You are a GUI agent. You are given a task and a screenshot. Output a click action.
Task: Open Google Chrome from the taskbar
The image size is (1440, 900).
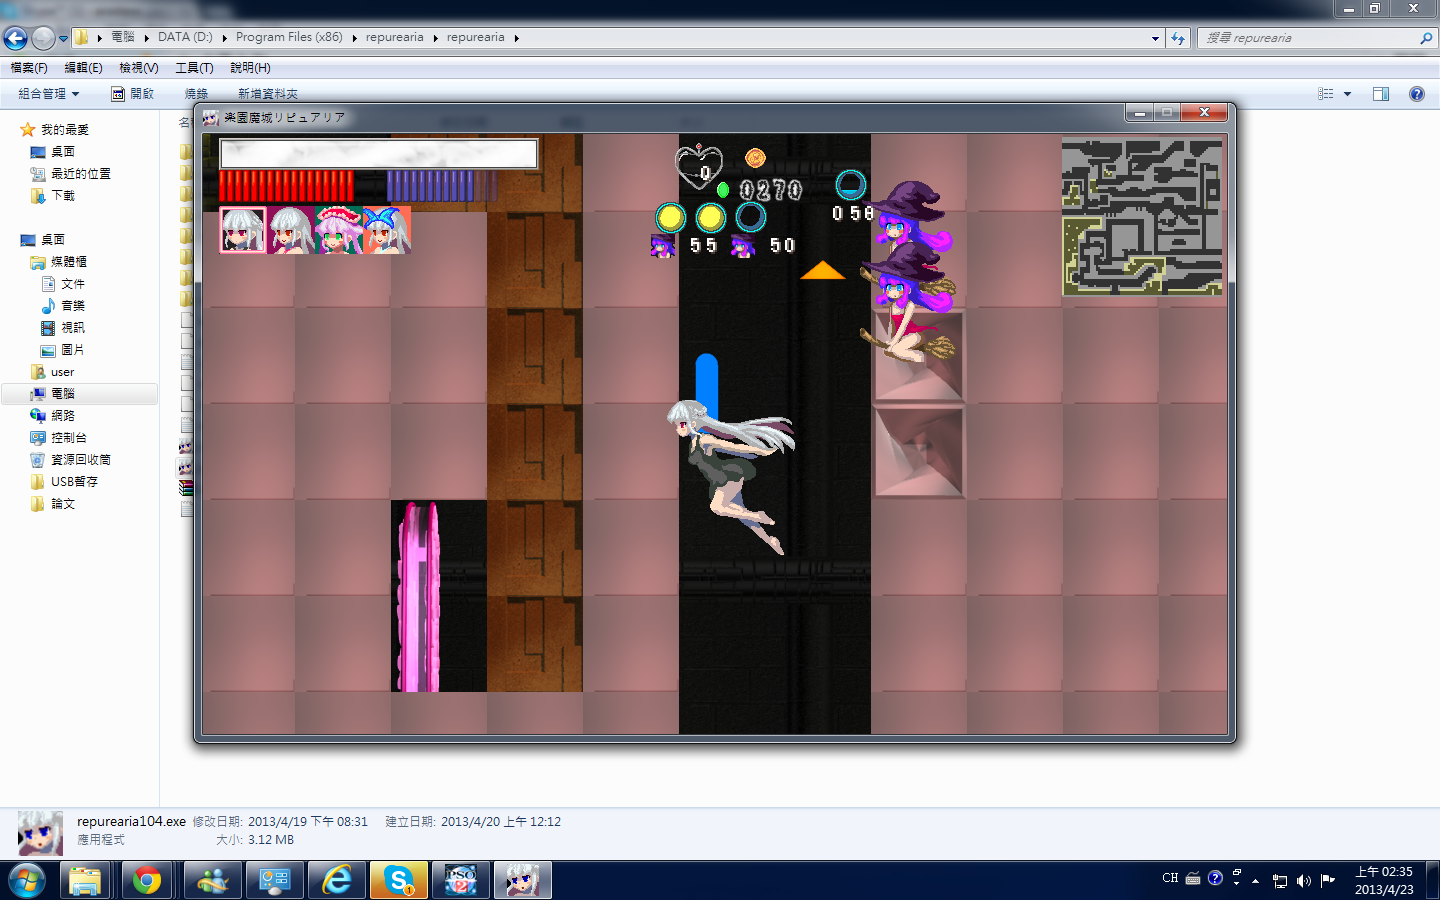point(147,880)
